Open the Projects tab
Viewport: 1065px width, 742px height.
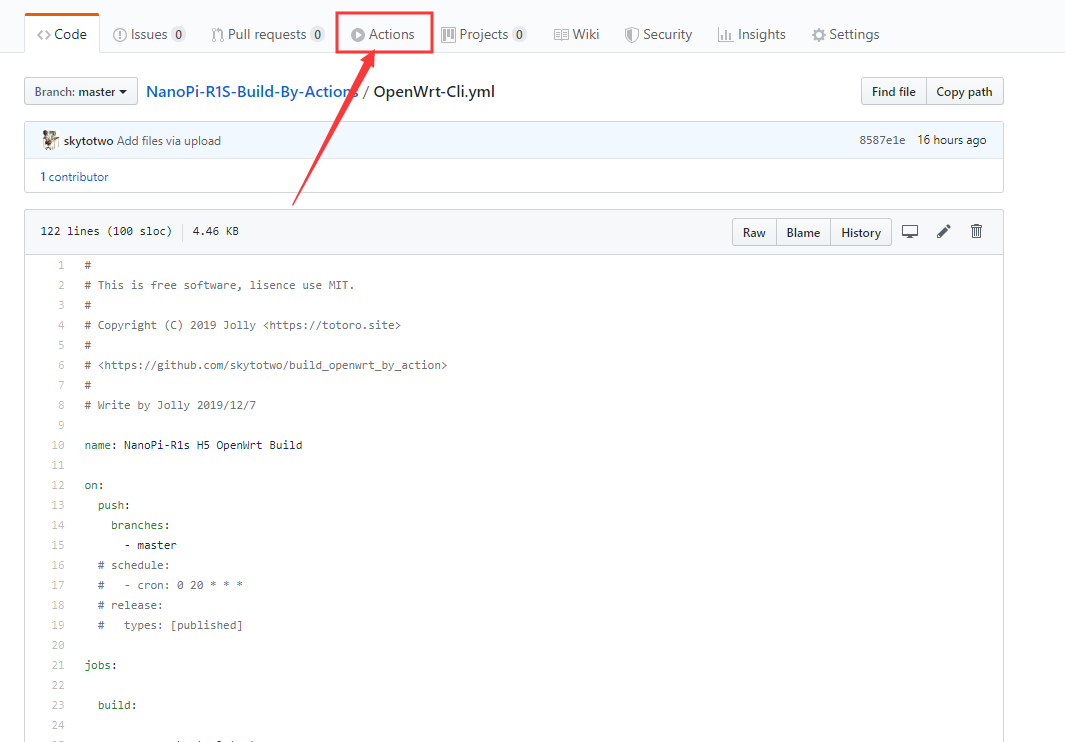[484, 34]
